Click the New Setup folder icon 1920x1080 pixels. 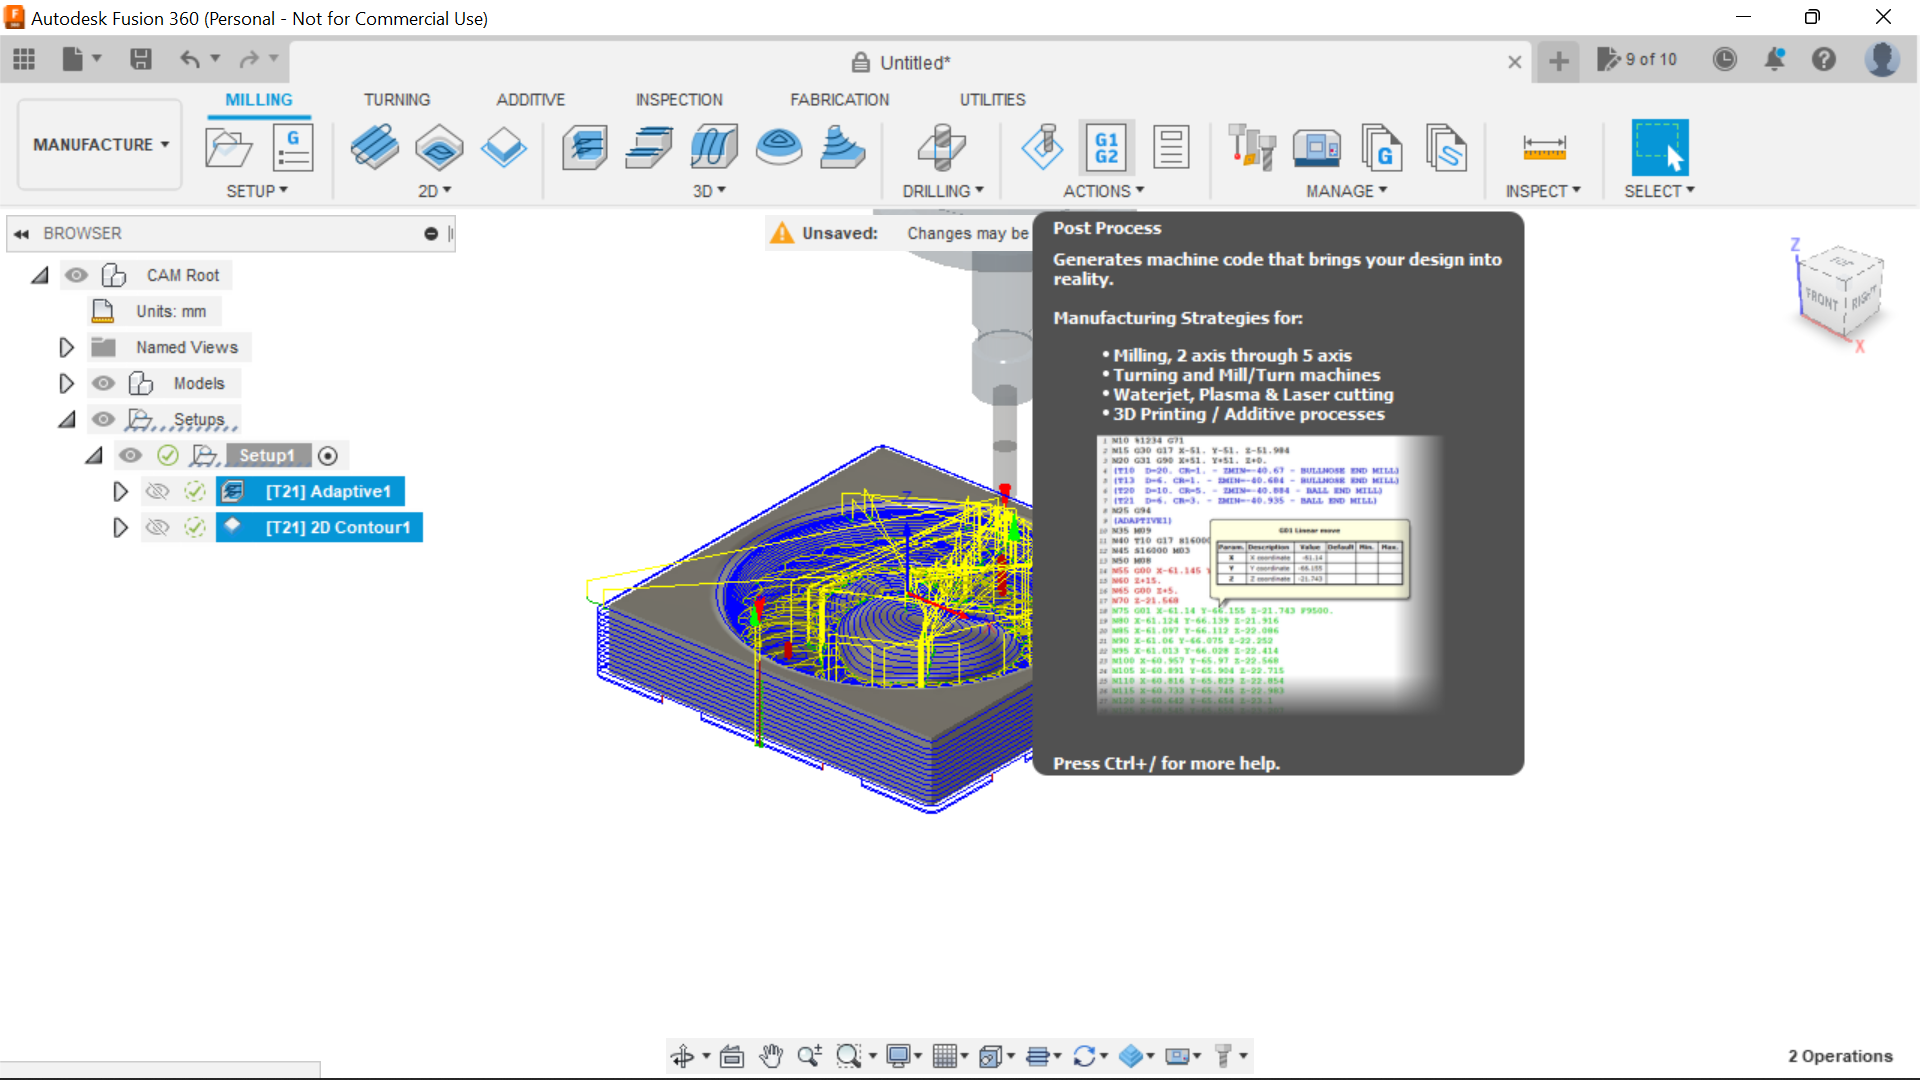click(228, 148)
